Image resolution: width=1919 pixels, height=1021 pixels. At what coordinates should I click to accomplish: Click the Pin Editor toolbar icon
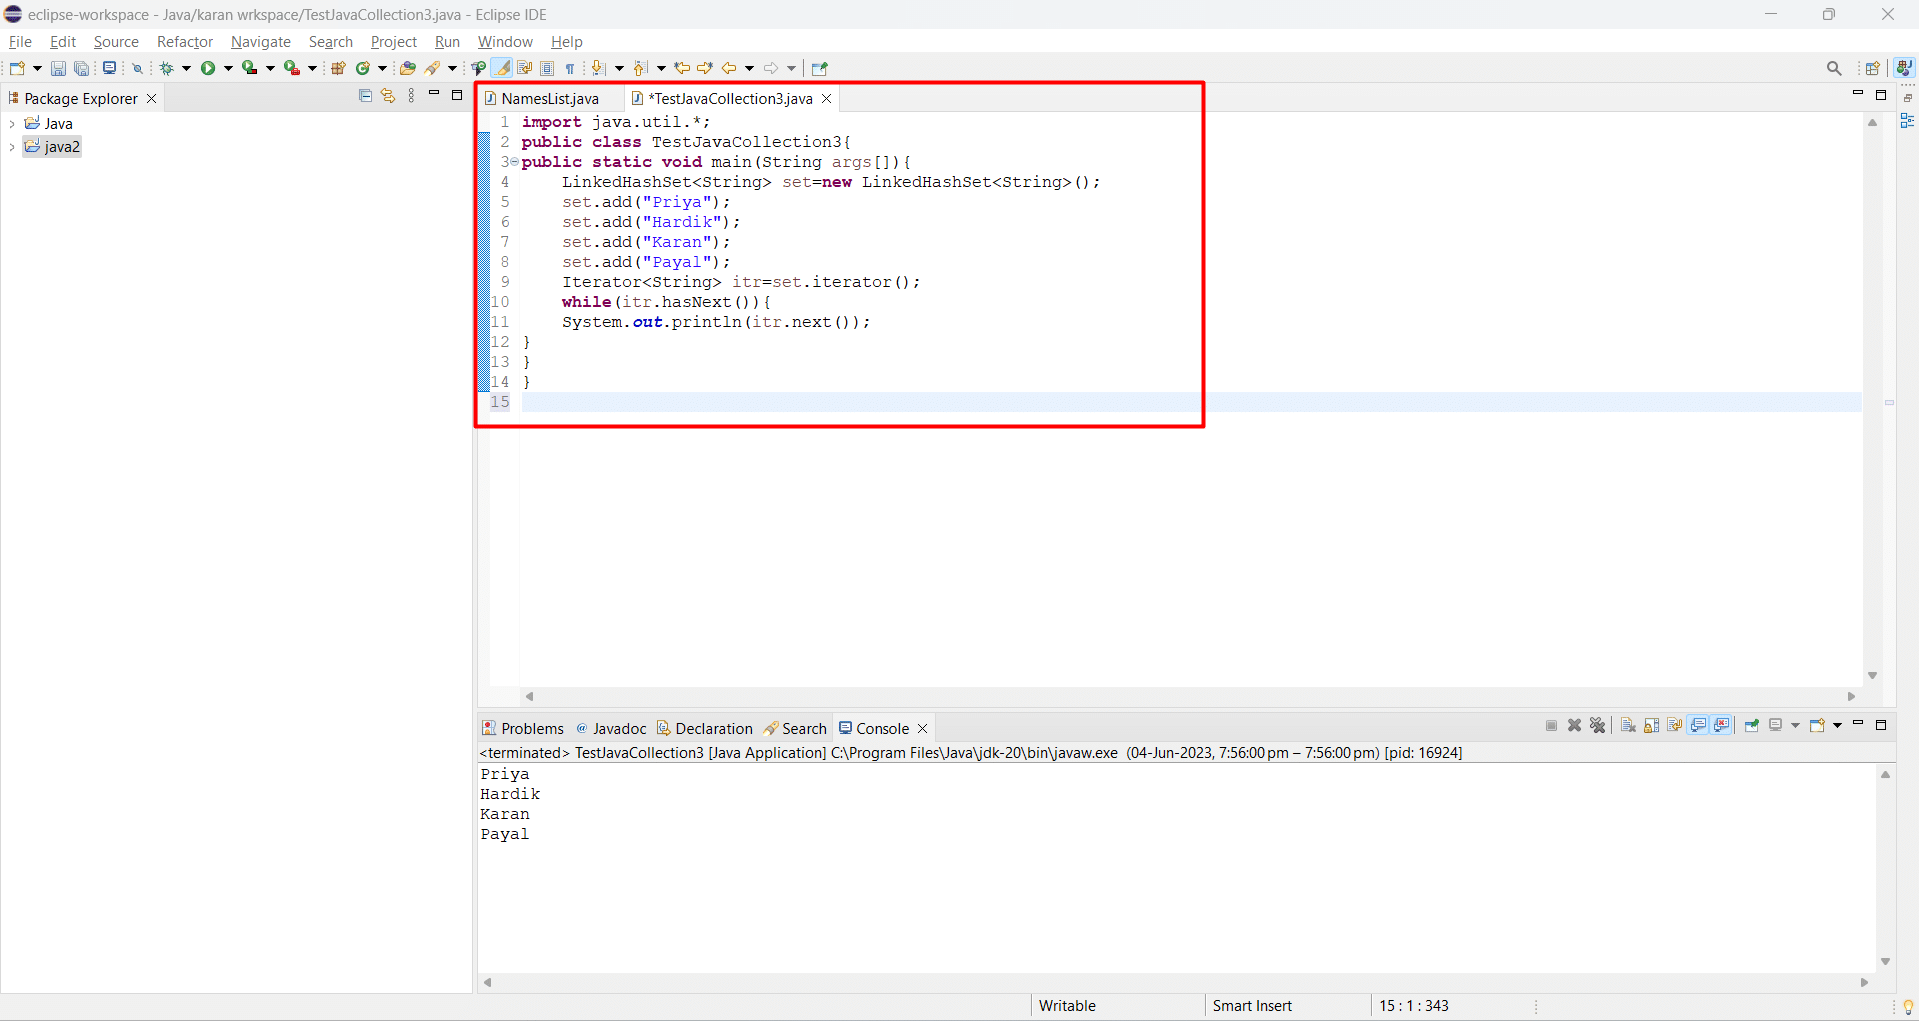pyautogui.click(x=820, y=68)
